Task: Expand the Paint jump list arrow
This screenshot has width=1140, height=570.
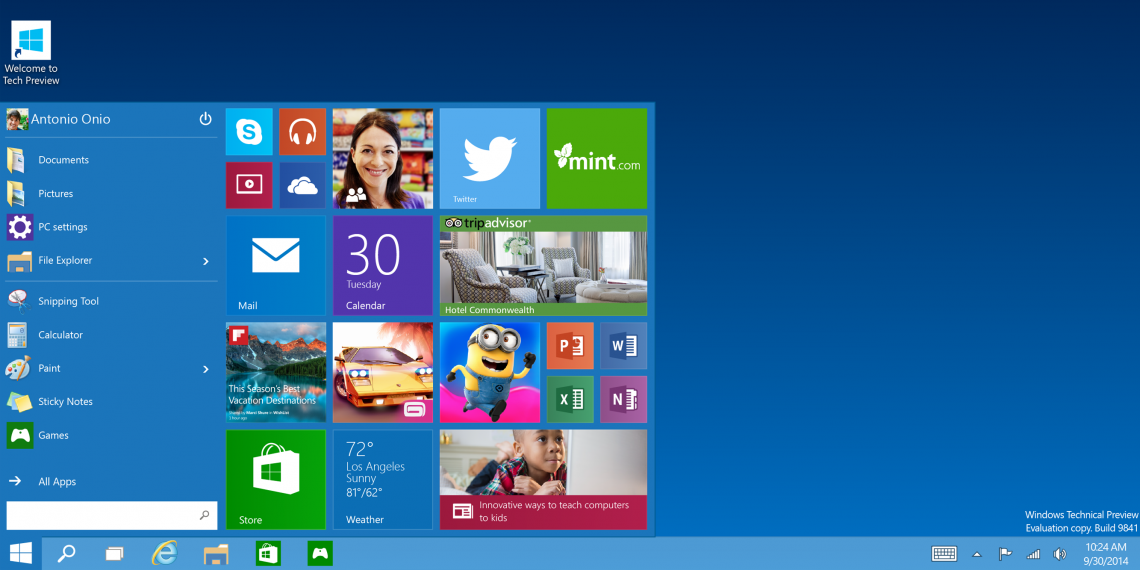Action: point(206,369)
